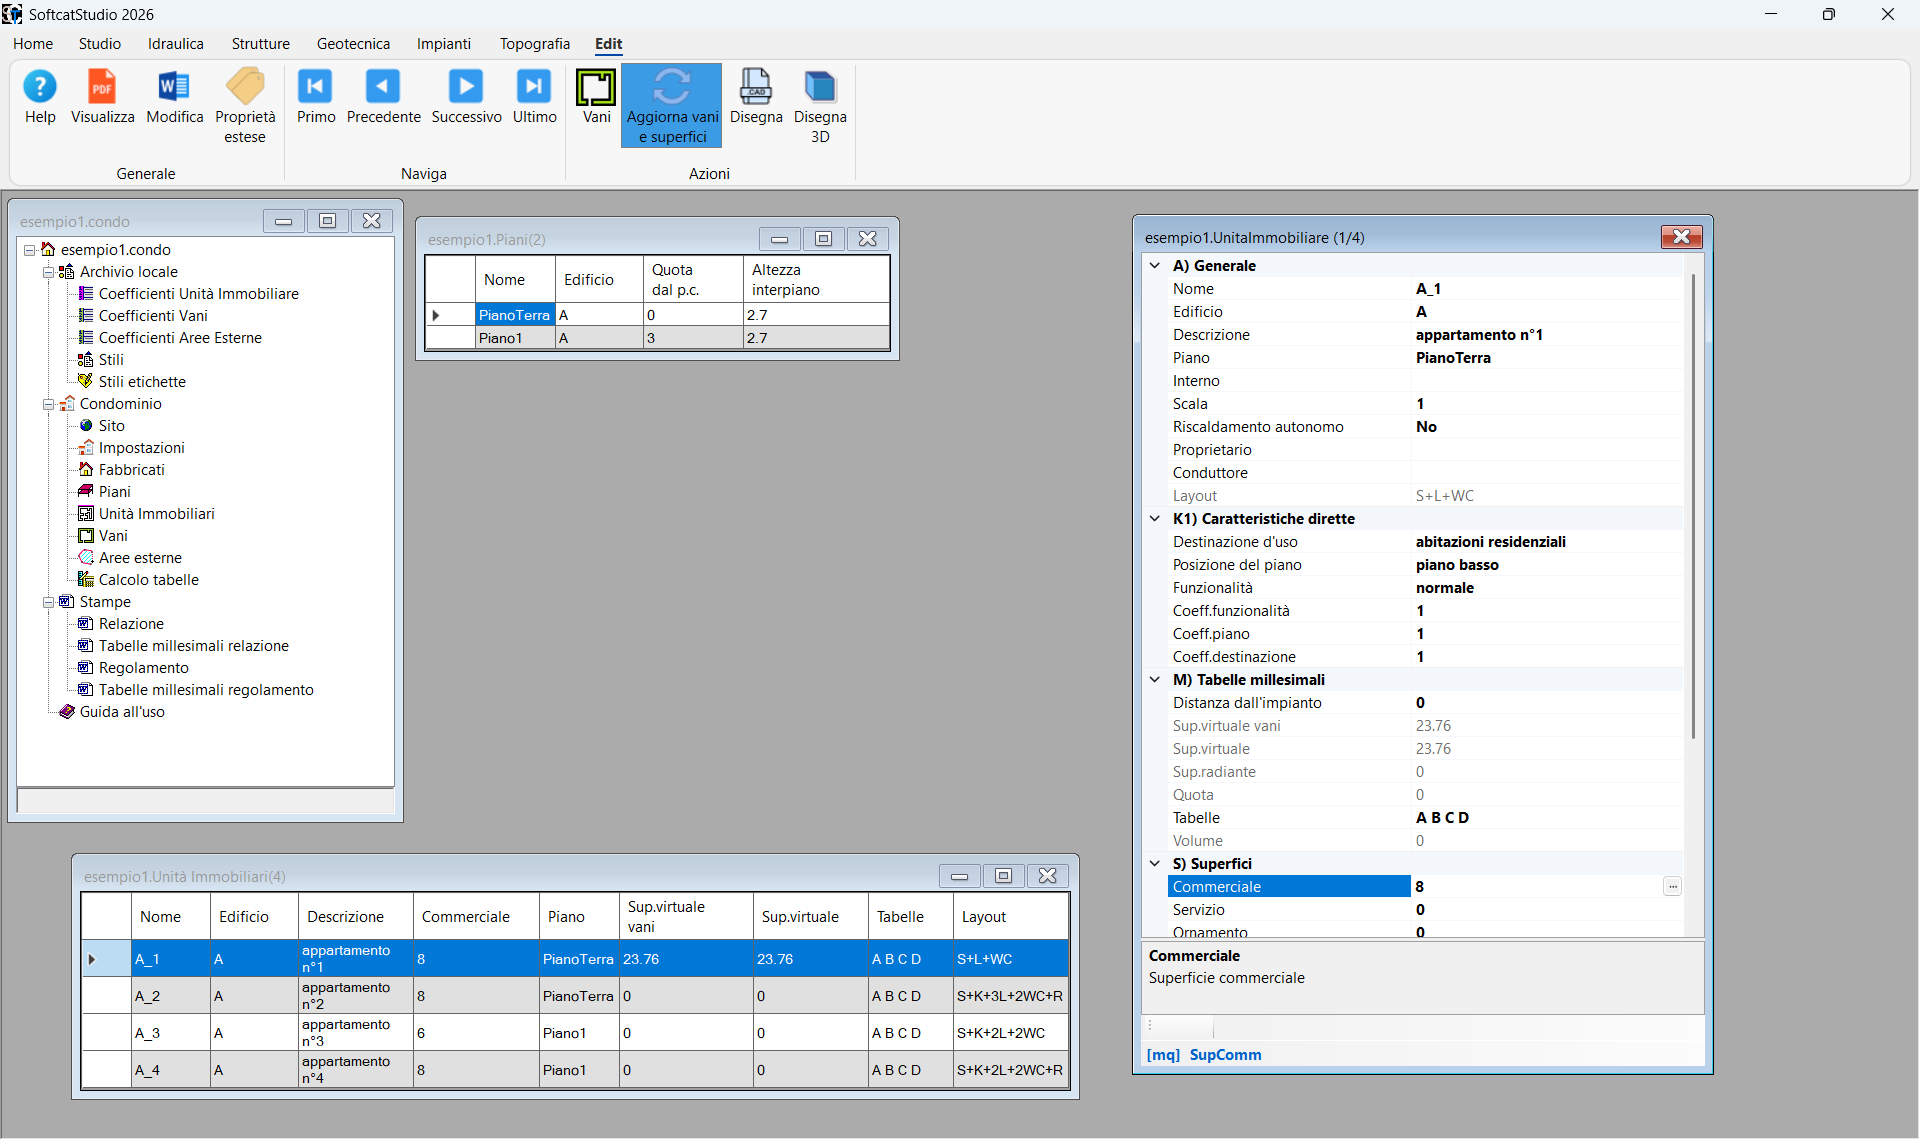Viewport: 1920px width, 1140px height.
Task: Open Calcolo tabelle tree item
Action: point(148,580)
